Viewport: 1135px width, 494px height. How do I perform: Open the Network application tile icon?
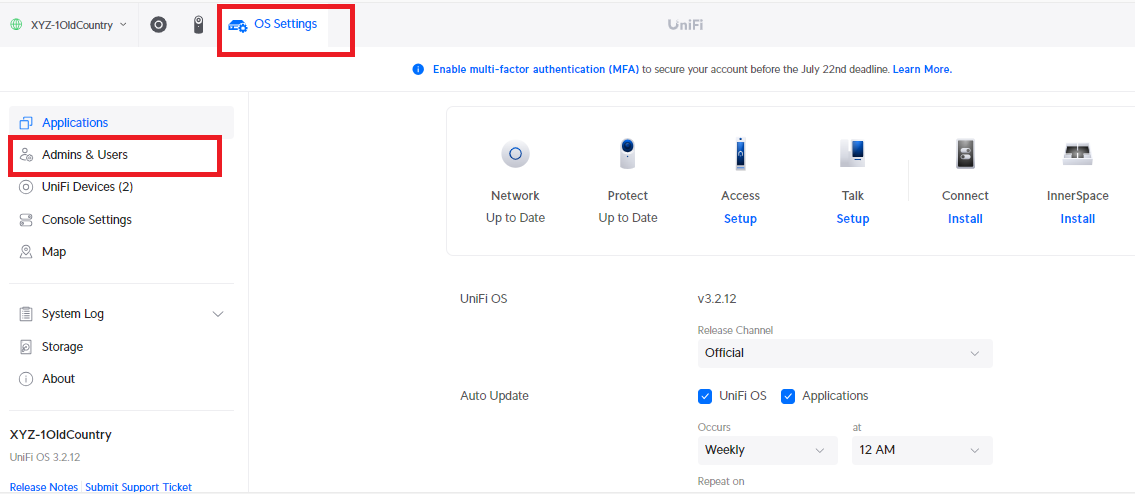[515, 154]
